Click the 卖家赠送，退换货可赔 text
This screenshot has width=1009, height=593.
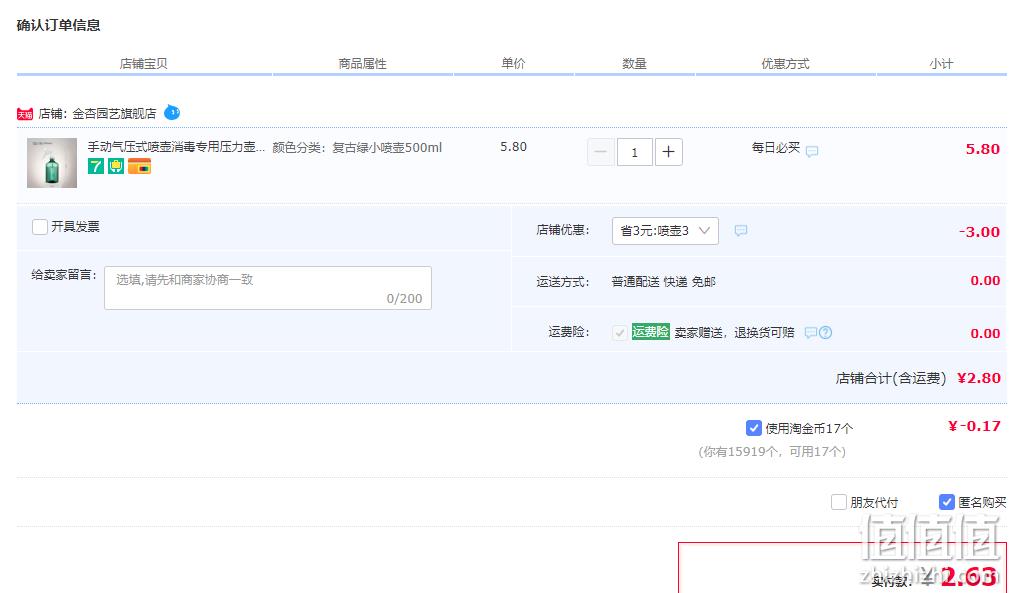click(x=734, y=333)
